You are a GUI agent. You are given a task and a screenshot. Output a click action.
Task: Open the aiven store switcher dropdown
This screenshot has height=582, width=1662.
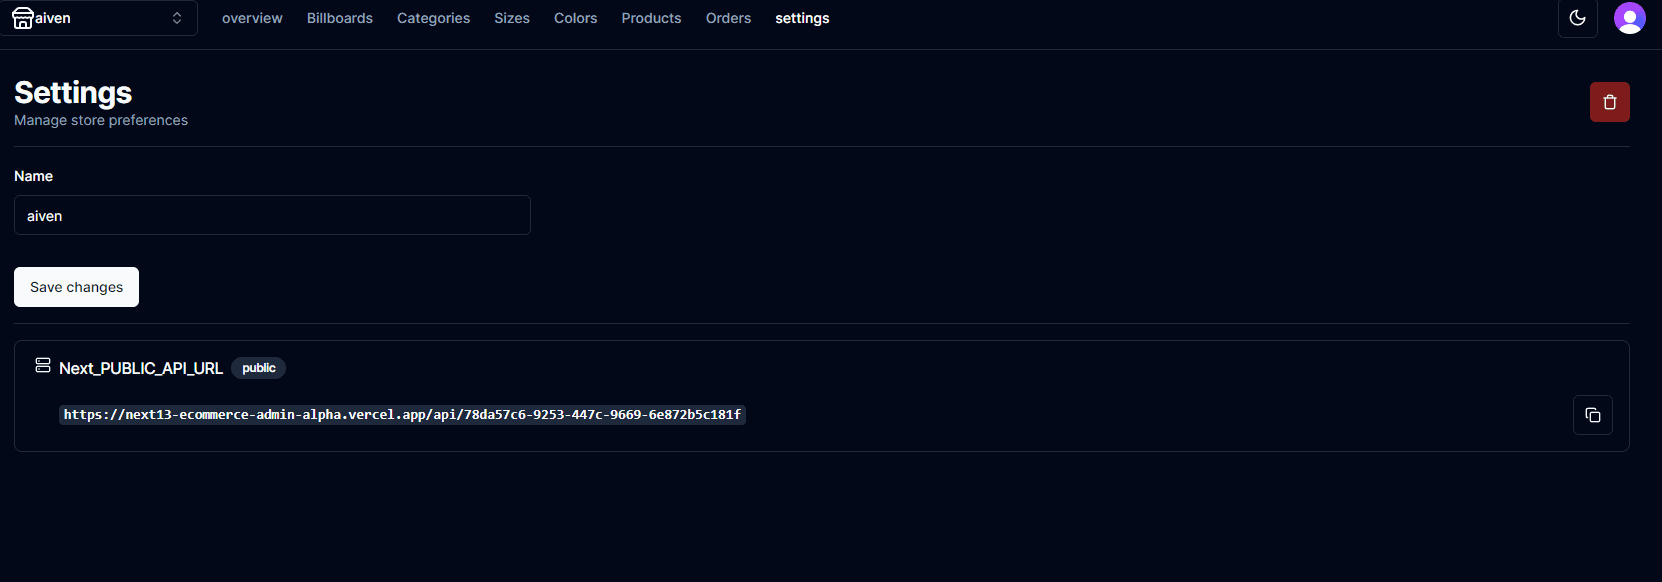[x=98, y=18]
